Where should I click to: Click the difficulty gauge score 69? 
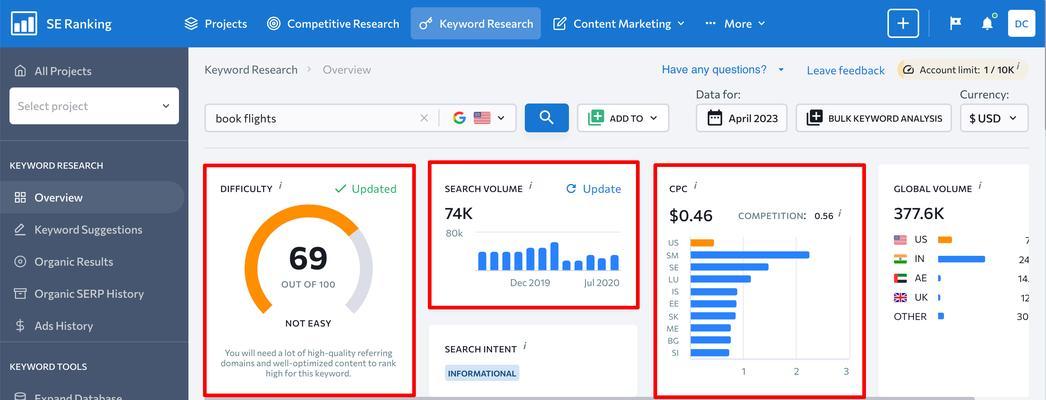[x=308, y=259]
